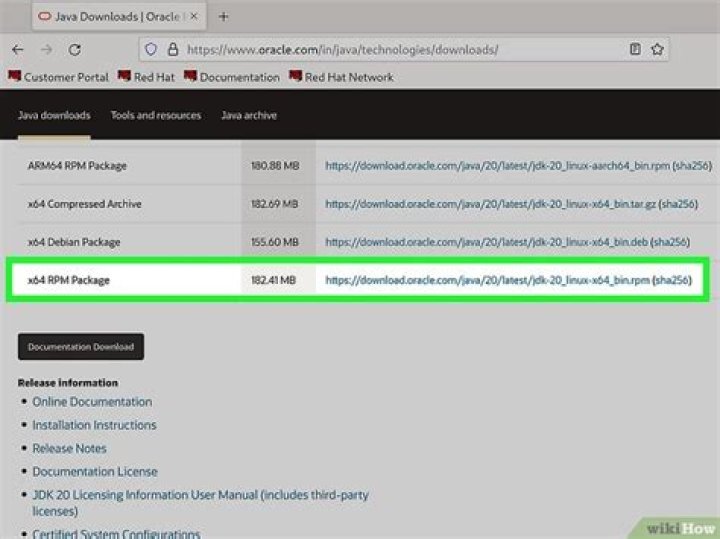Download the x64 Debian Package .deb link
720x539 pixels.
(487, 242)
